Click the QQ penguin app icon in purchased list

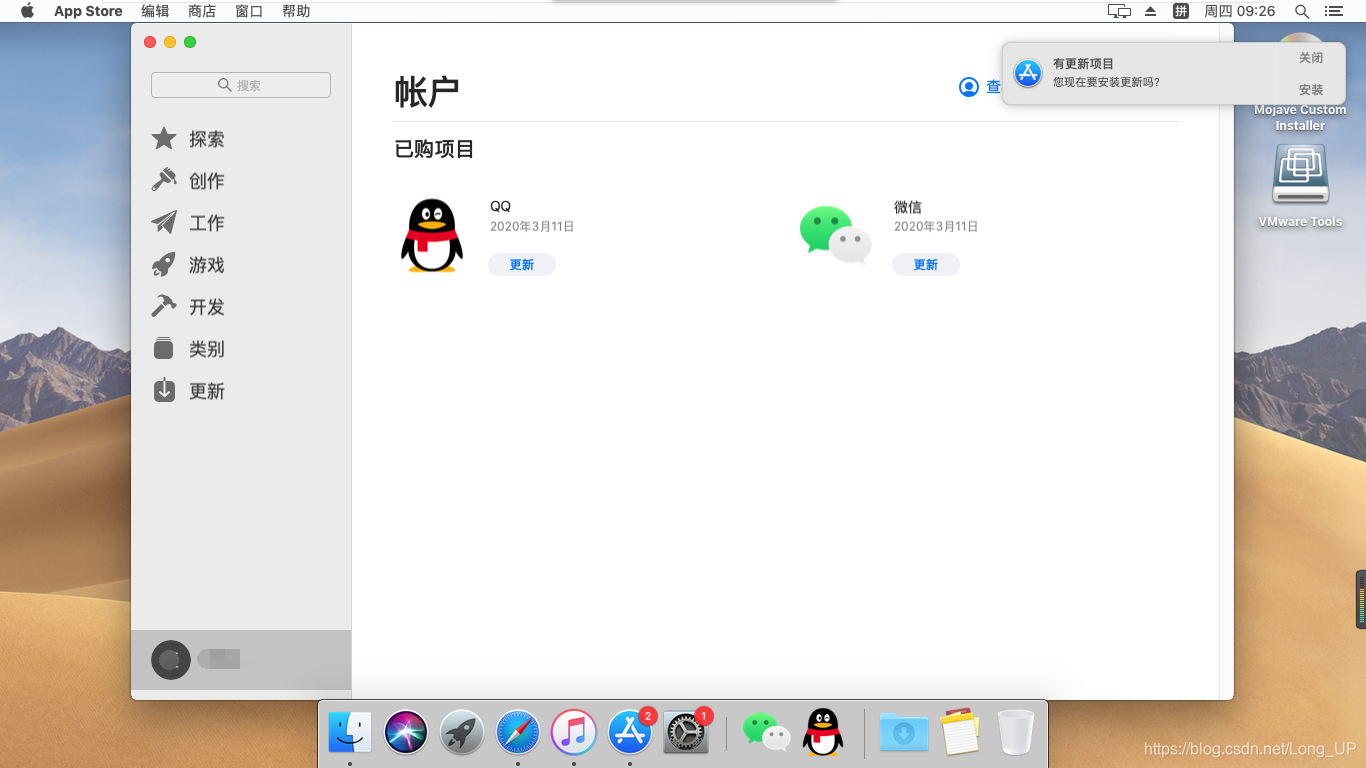[x=432, y=235]
